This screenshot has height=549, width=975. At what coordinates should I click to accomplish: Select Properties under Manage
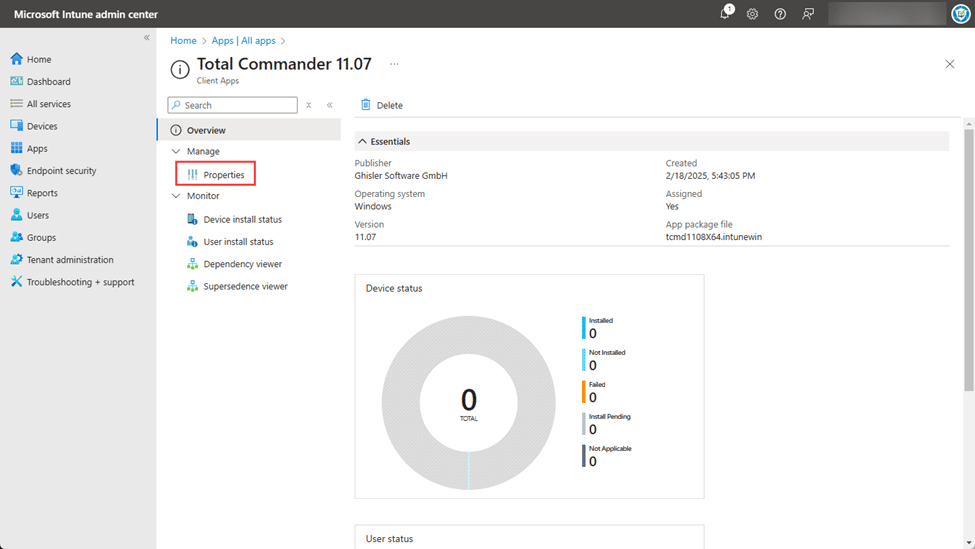coord(223,175)
